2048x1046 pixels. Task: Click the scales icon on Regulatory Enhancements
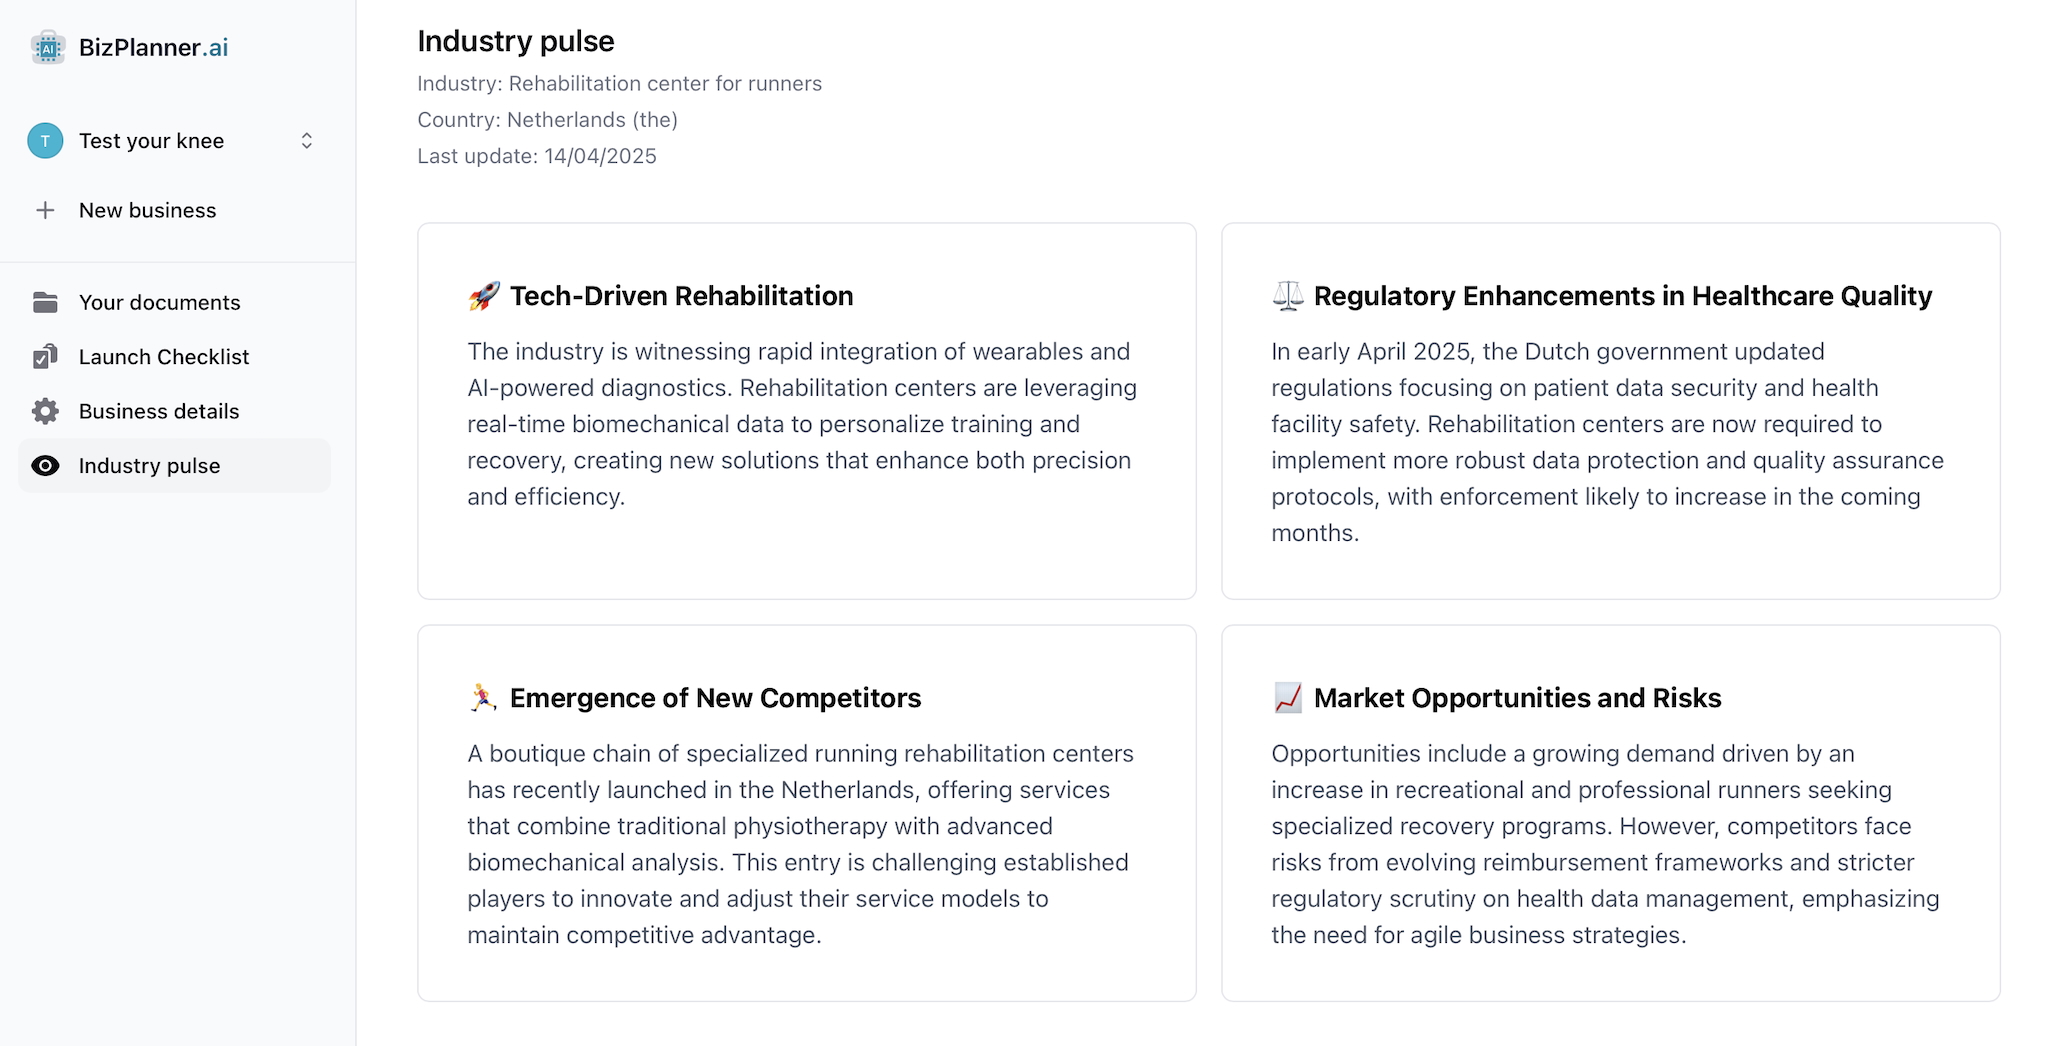pos(1288,296)
